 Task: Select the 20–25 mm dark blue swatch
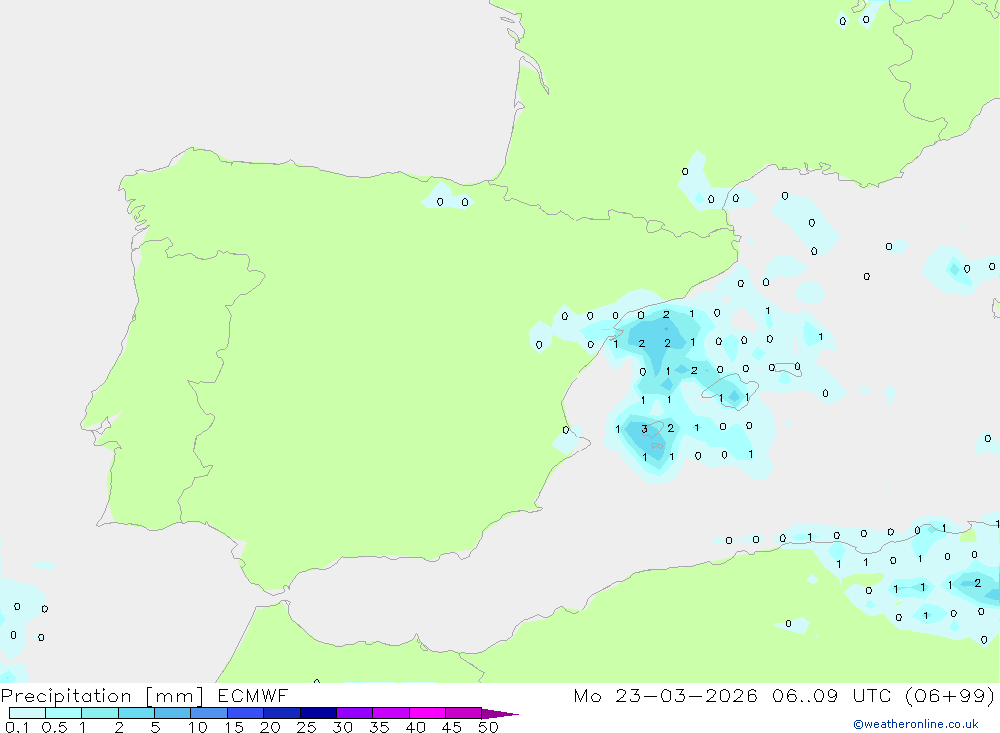point(282,713)
